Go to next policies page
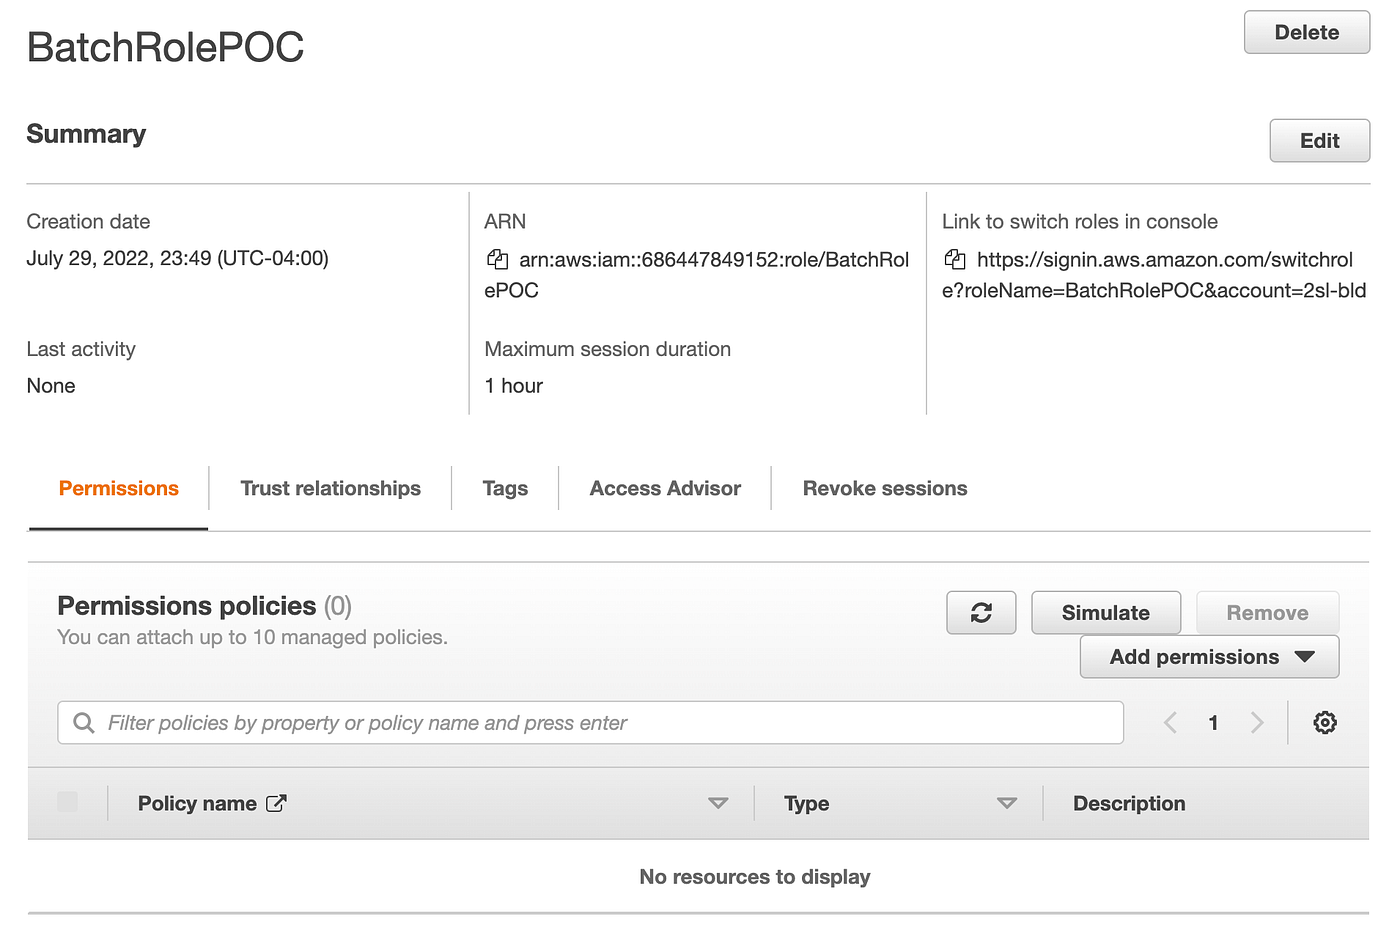Screen dimensions: 1400x932 (1257, 723)
